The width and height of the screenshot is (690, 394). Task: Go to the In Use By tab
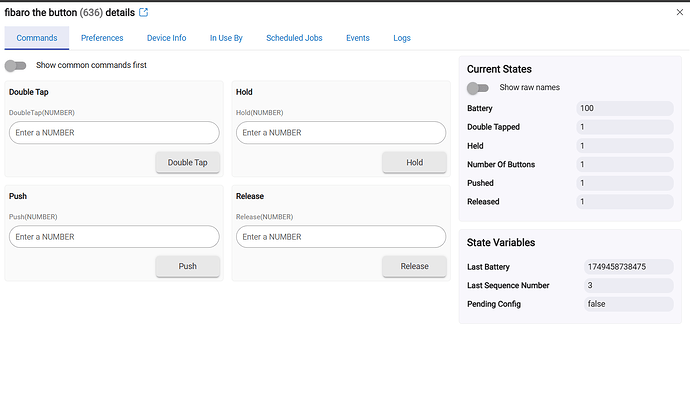(226, 38)
